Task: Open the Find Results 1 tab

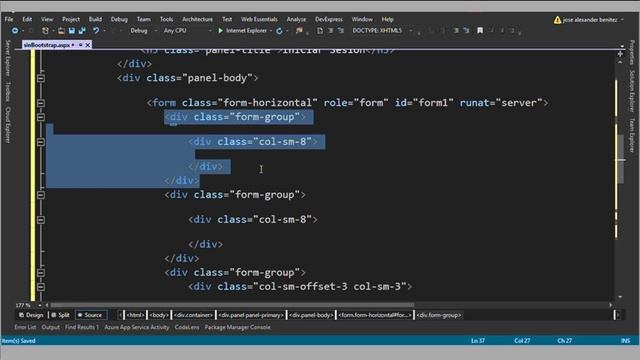Action: click(82, 327)
